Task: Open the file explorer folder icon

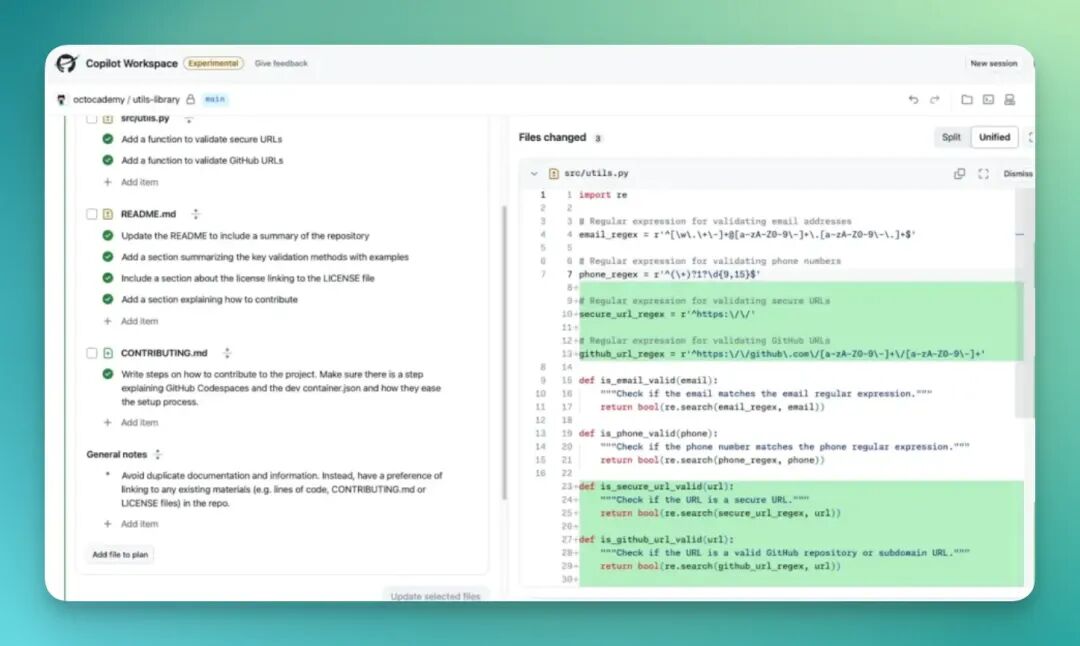Action: pos(967,99)
